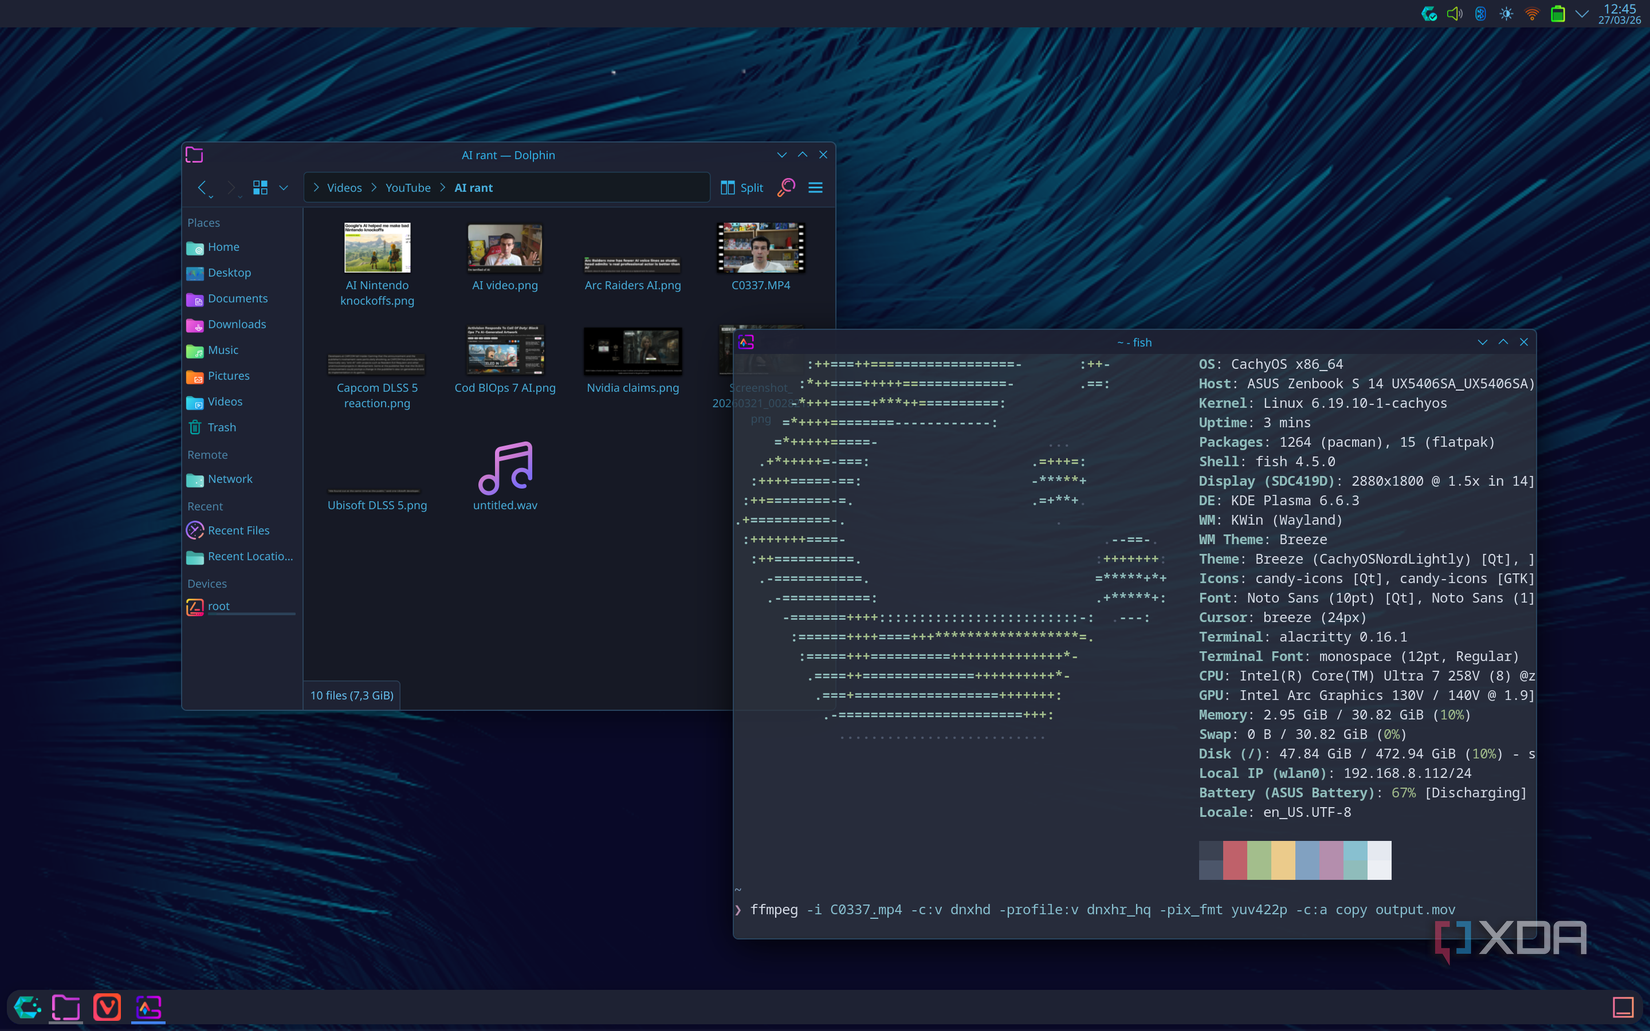Expand the hidden system tray icons arrow
Screen dimensions: 1650x1031
1582,14
